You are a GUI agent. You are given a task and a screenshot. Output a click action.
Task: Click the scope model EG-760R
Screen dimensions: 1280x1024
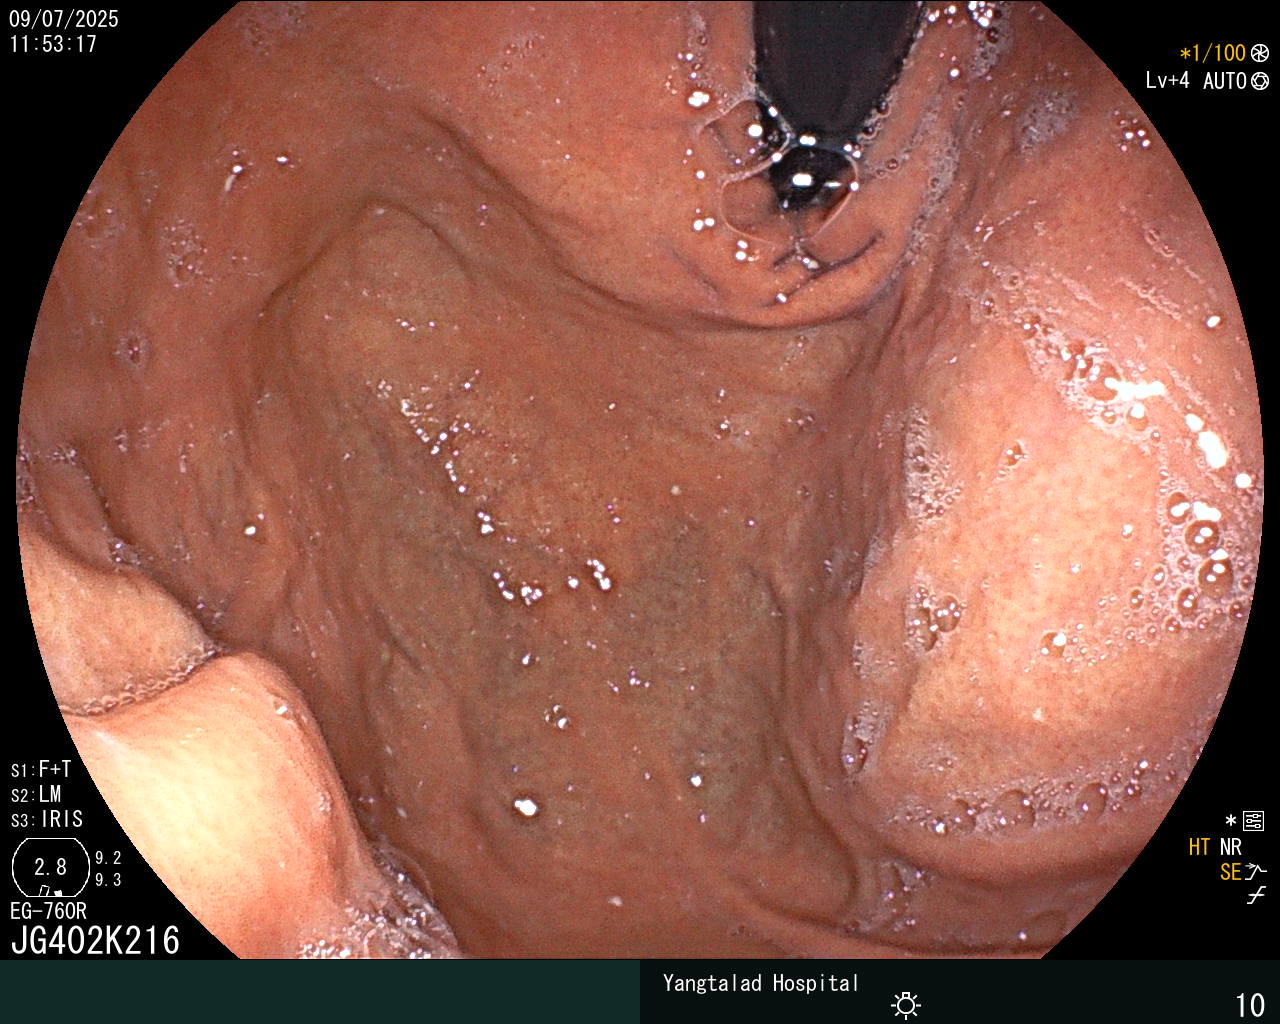pyautogui.click(x=48, y=911)
